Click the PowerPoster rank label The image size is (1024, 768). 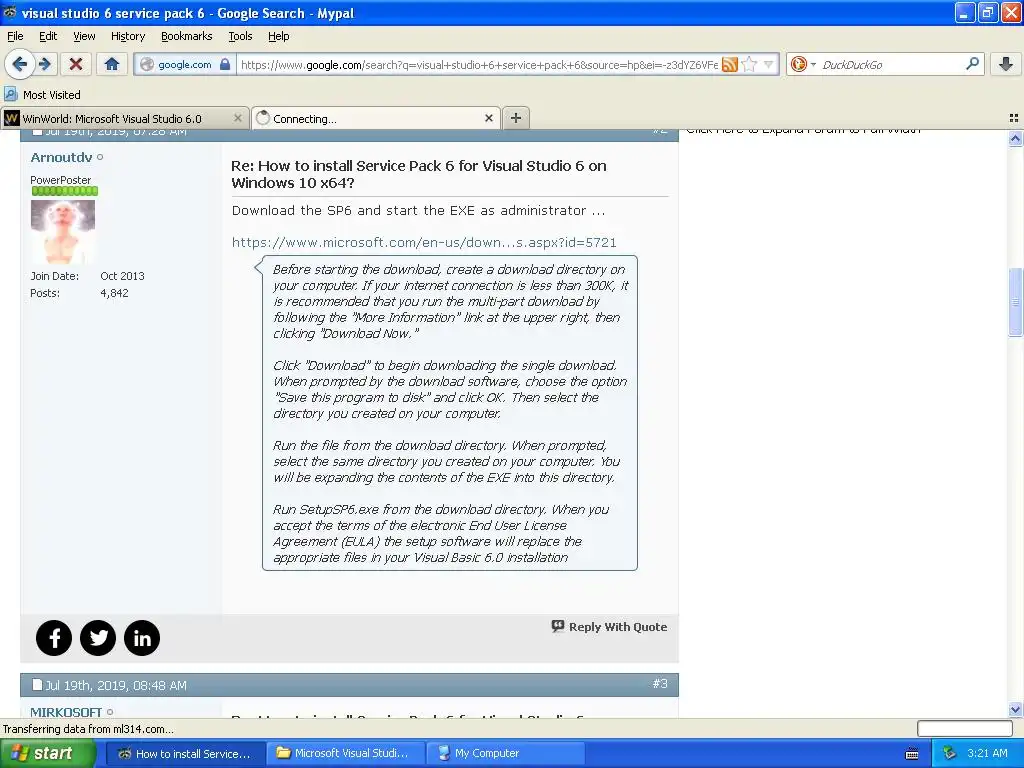pos(61,180)
